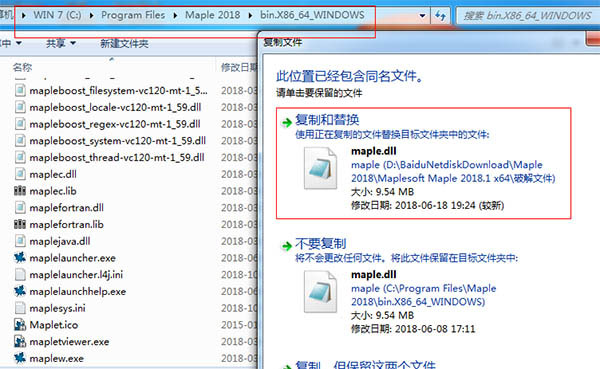Image resolution: width=600 pixels, height=369 pixels.
Task: Select file name maplefortran.dll
Action: click(67, 207)
